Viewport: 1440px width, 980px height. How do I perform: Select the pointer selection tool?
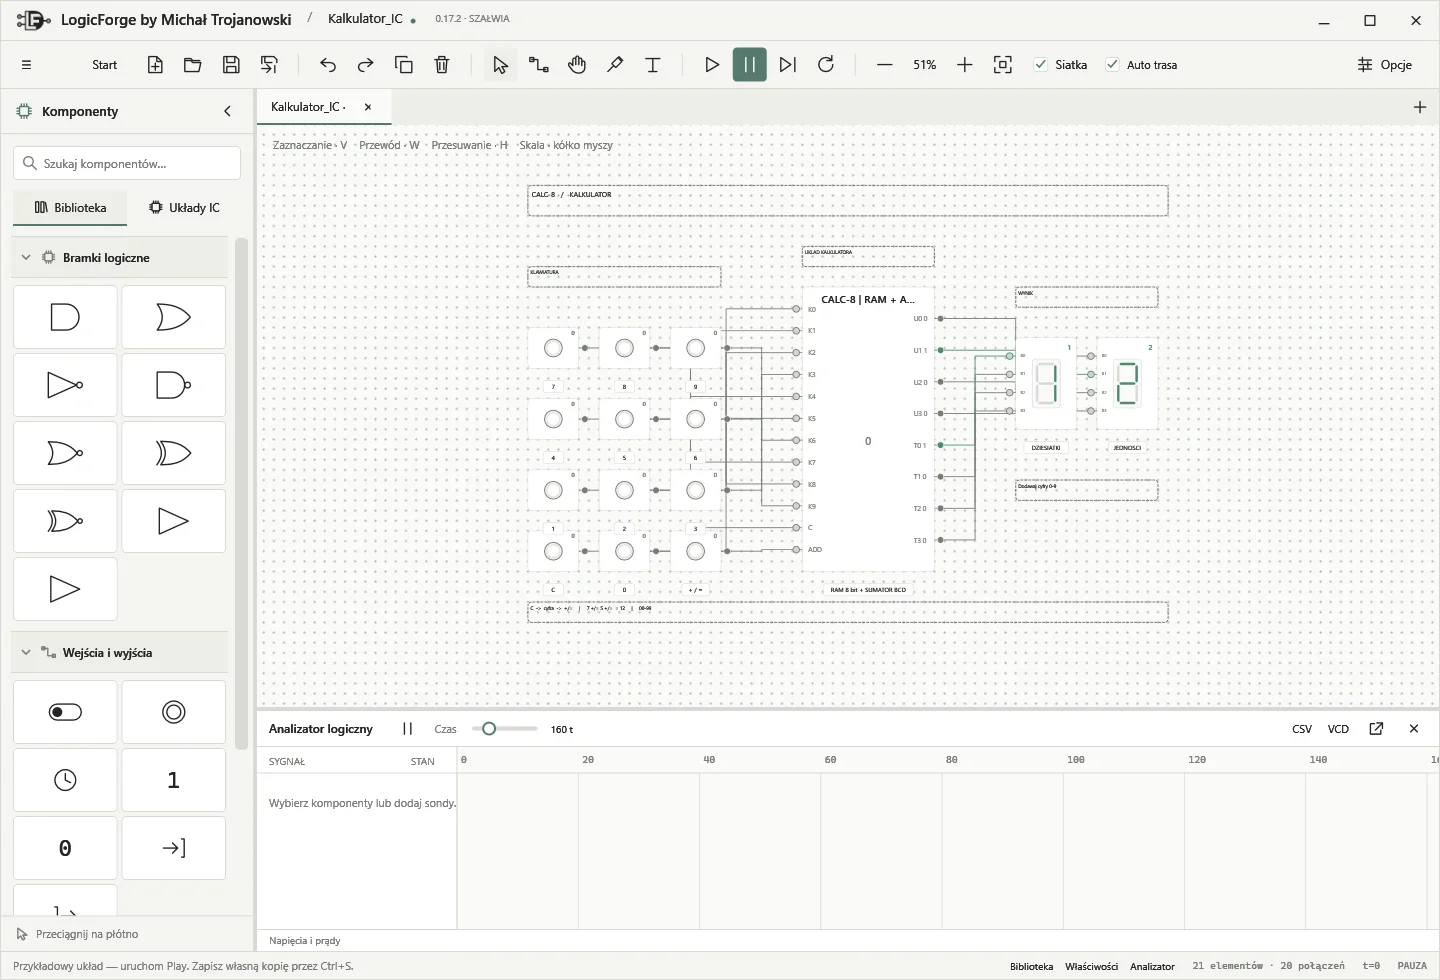pos(501,65)
